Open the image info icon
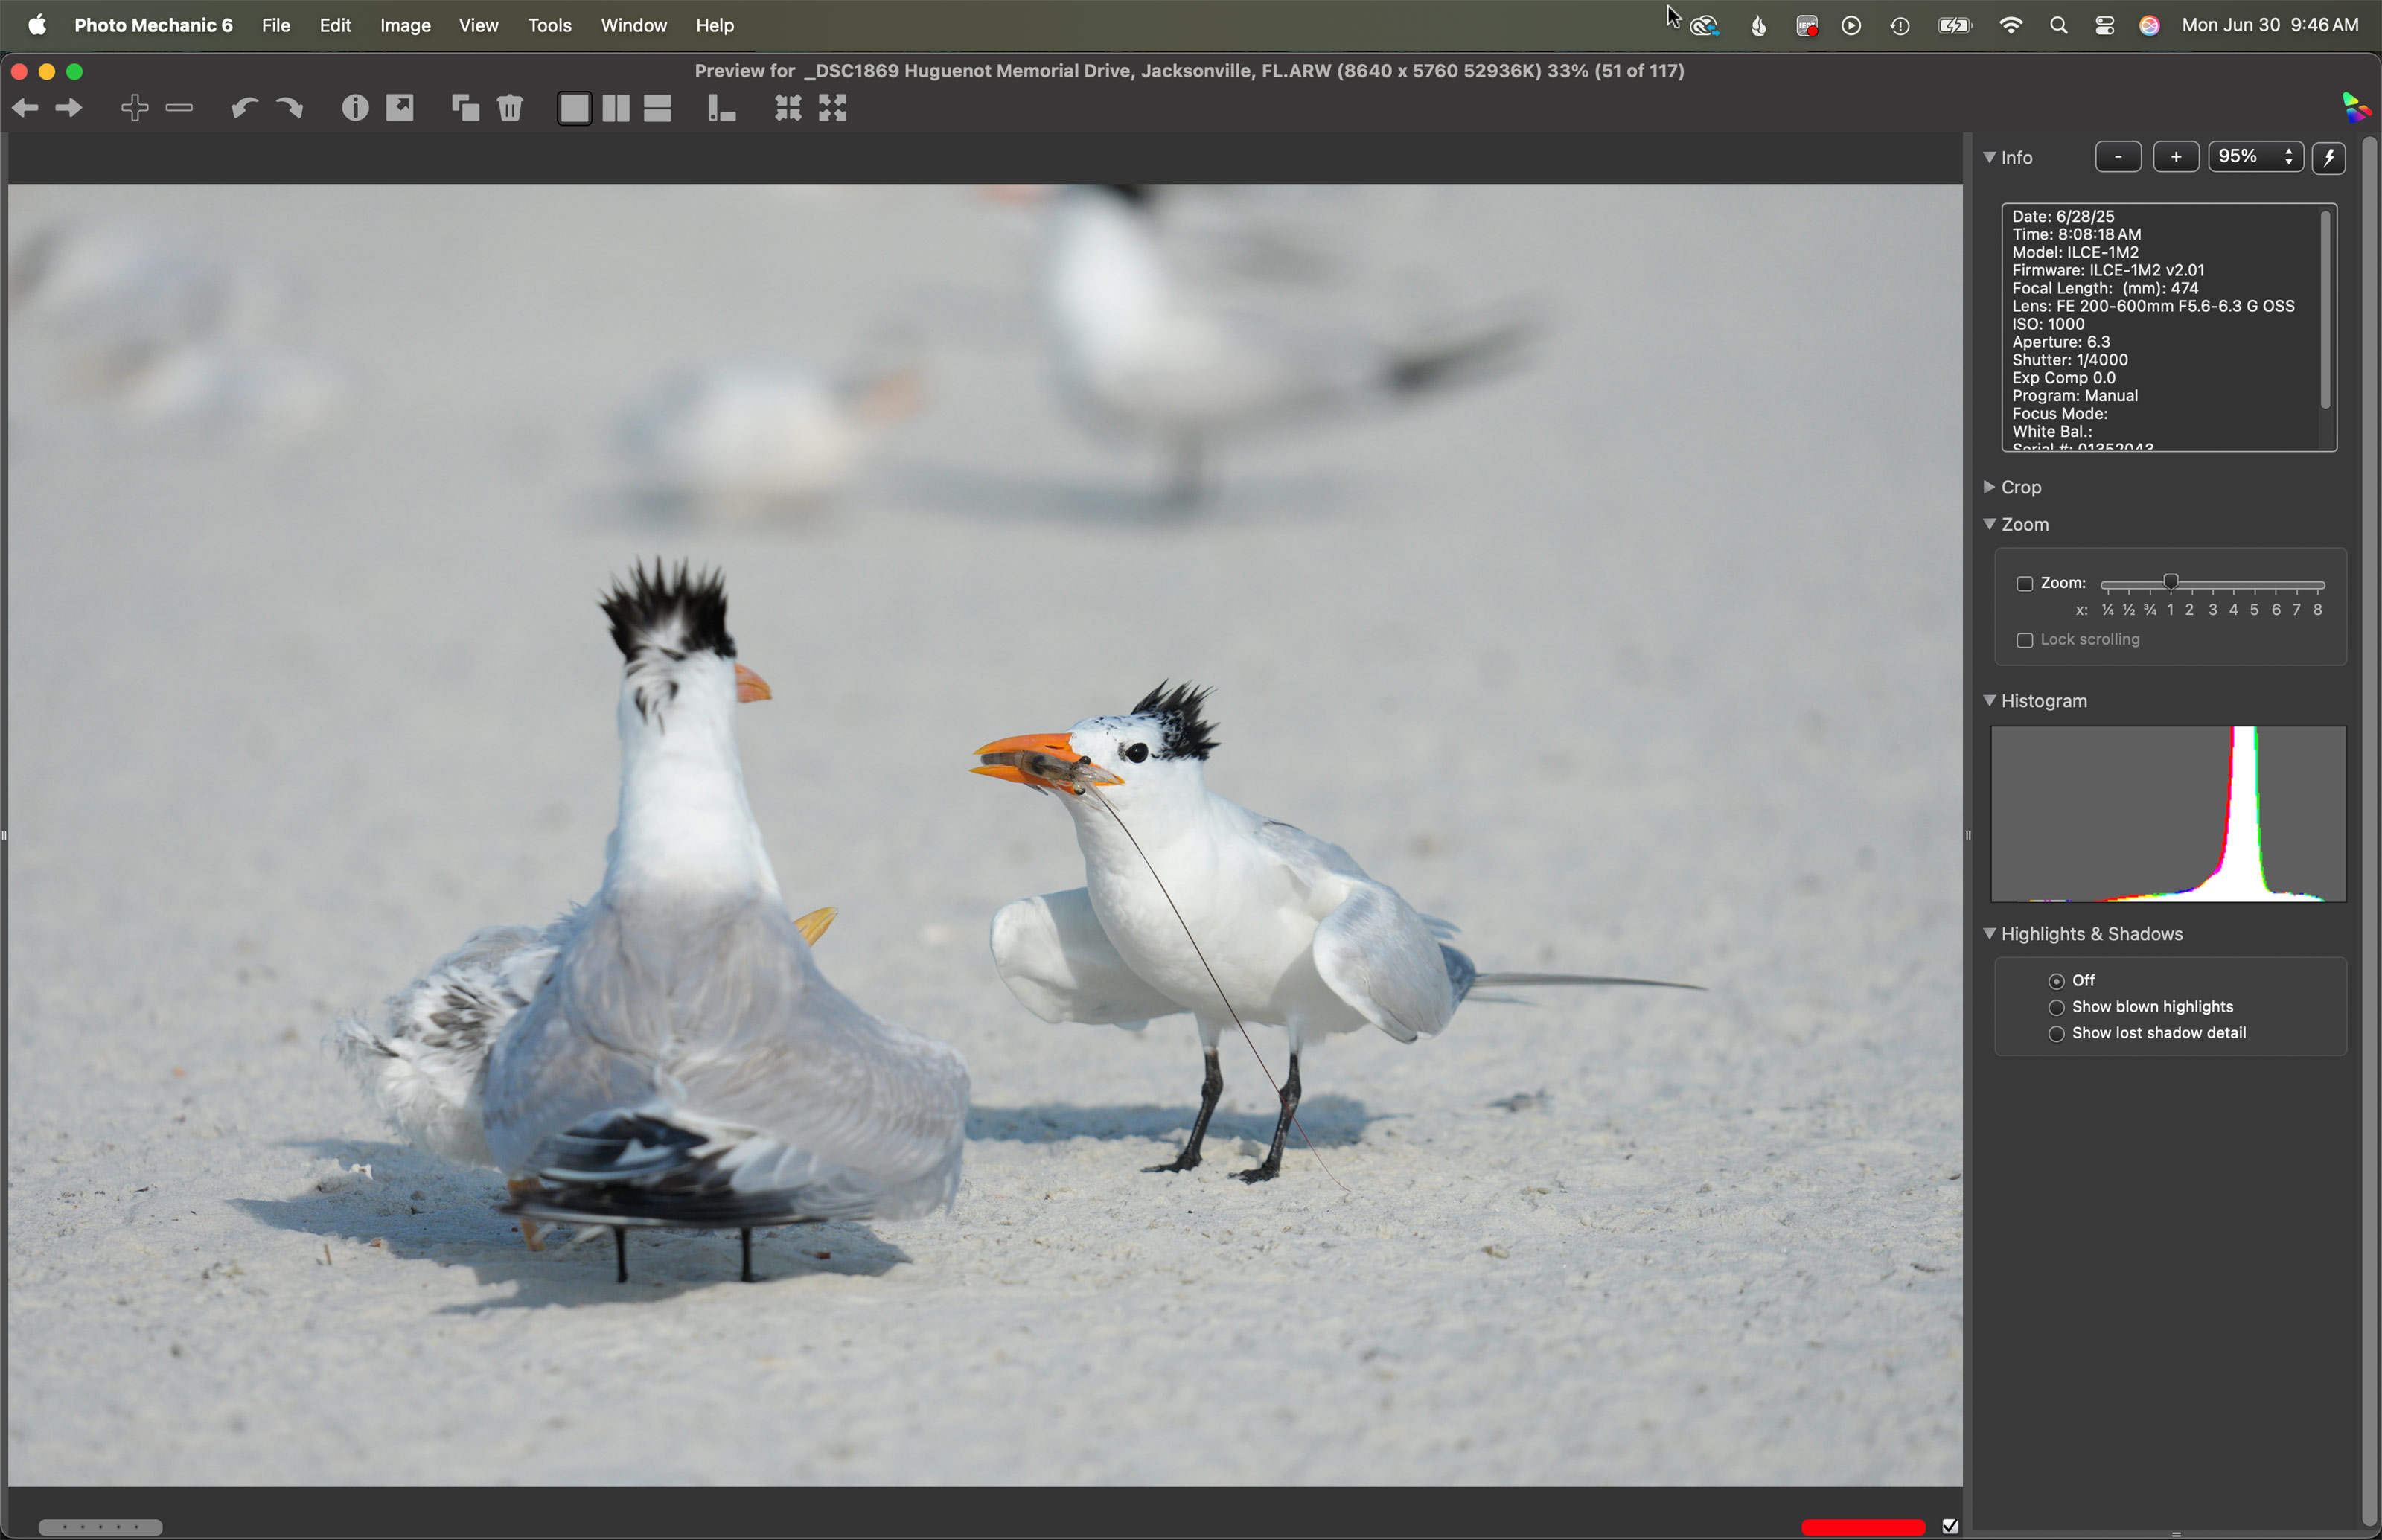The width and height of the screenshot is (2382, 1540). tap(355, 108)
